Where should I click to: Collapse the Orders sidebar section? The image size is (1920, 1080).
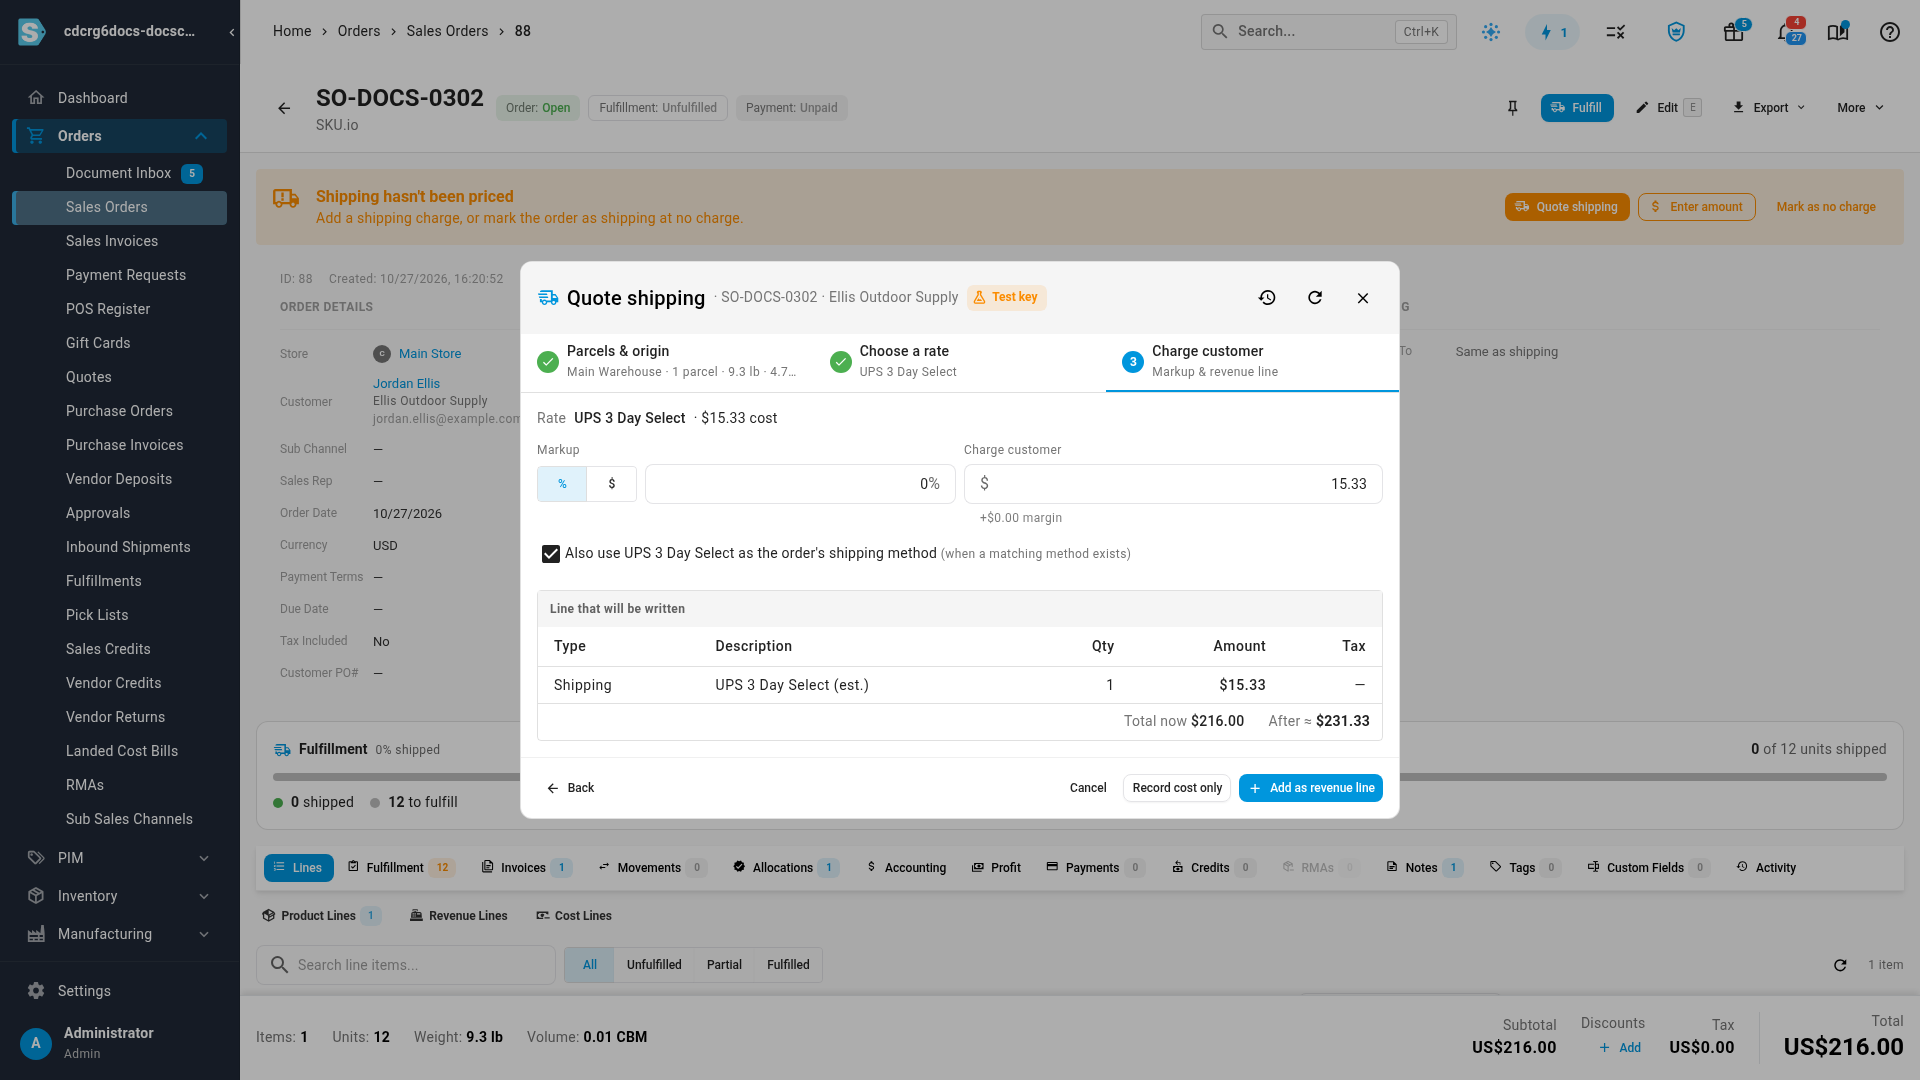click(201, 136)
